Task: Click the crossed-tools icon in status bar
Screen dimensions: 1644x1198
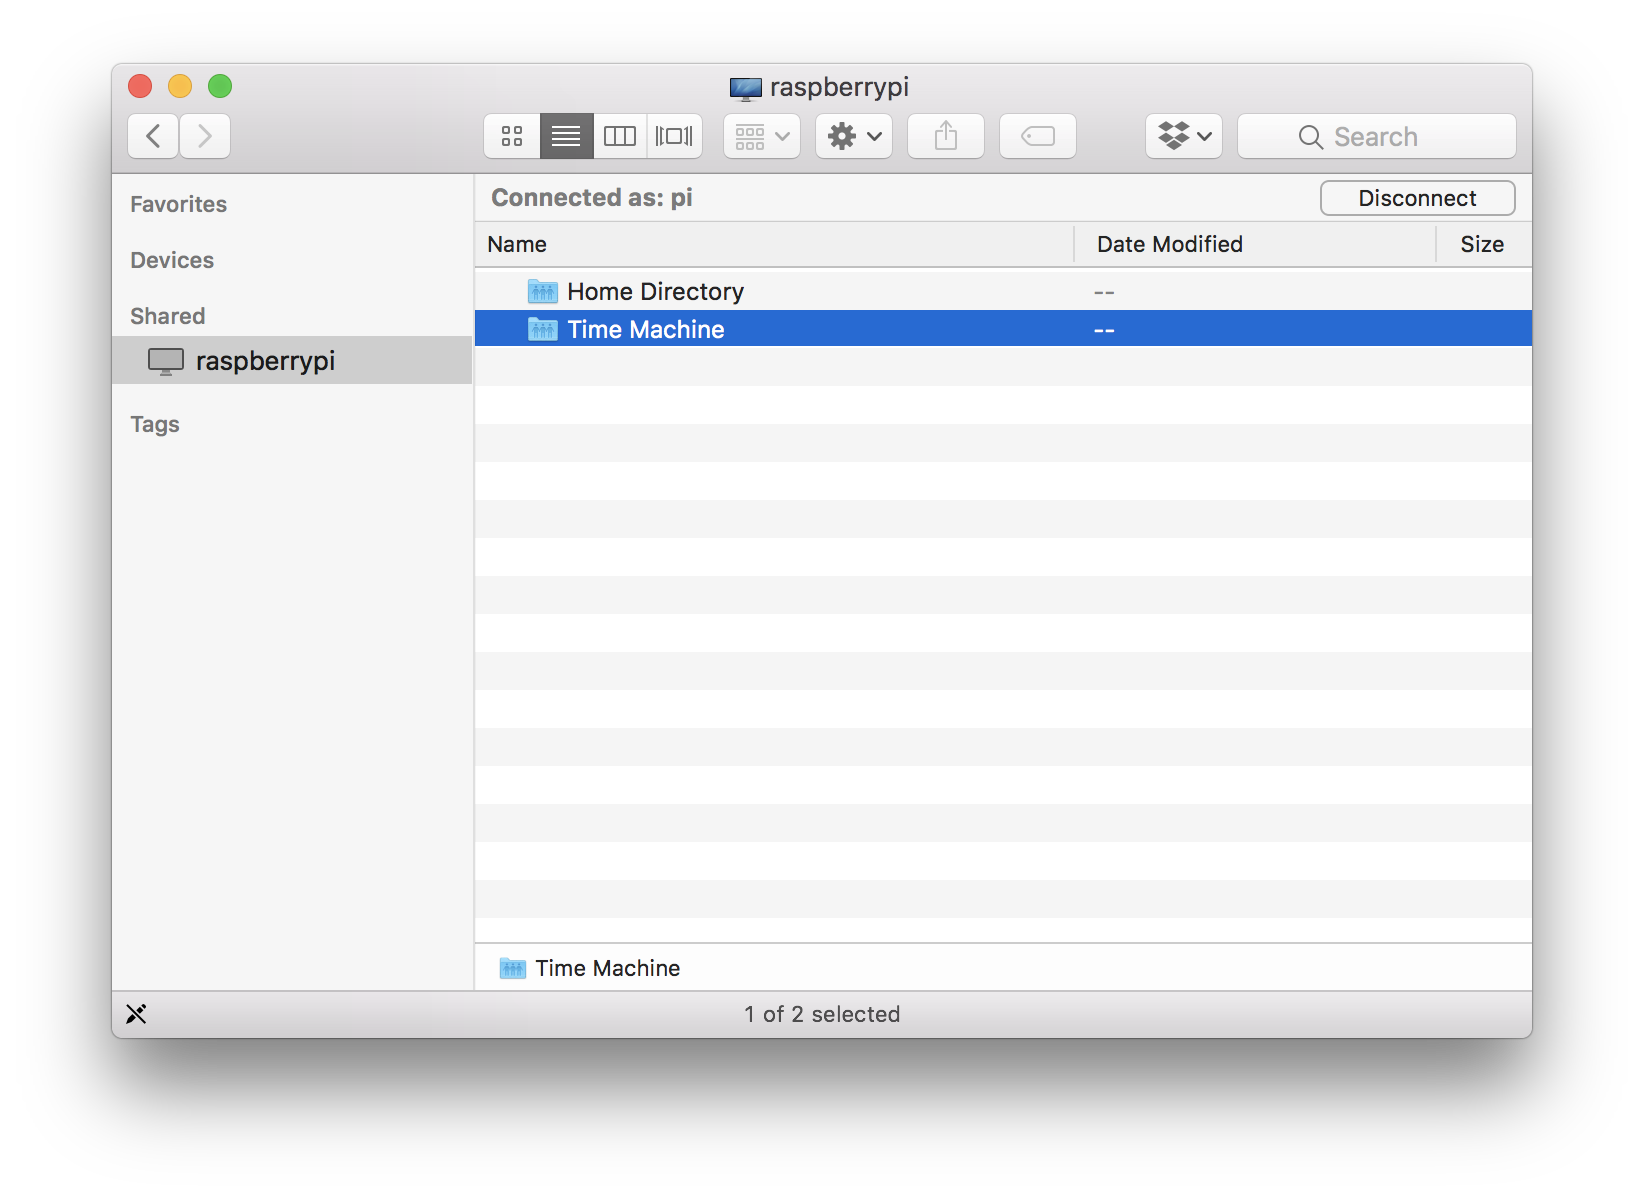Action: pos(136,1014)
